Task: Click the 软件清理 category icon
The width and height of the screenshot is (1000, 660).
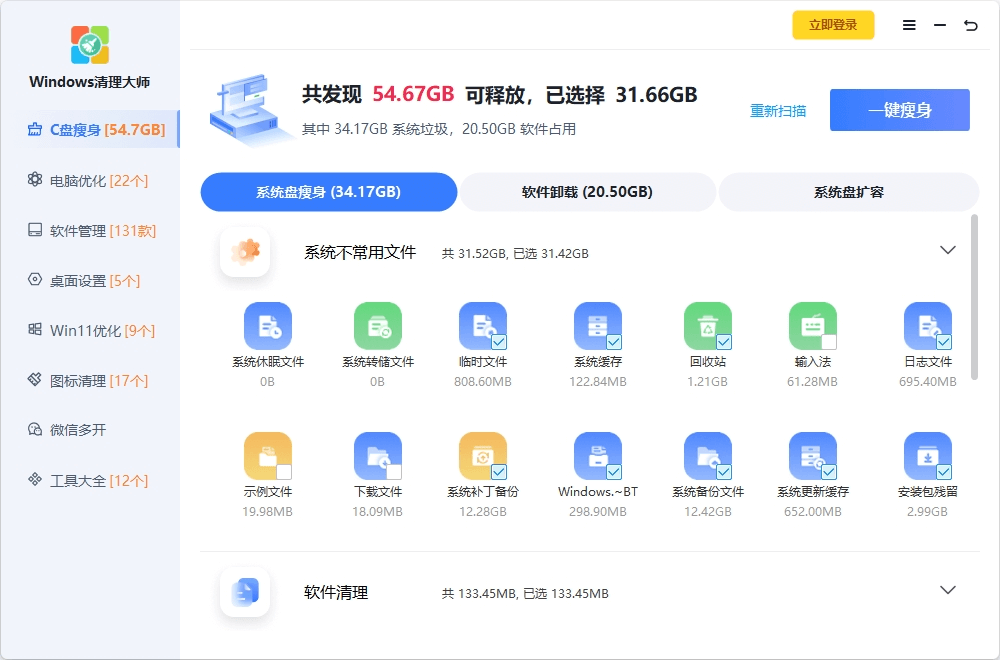Action: click(245, 592)
